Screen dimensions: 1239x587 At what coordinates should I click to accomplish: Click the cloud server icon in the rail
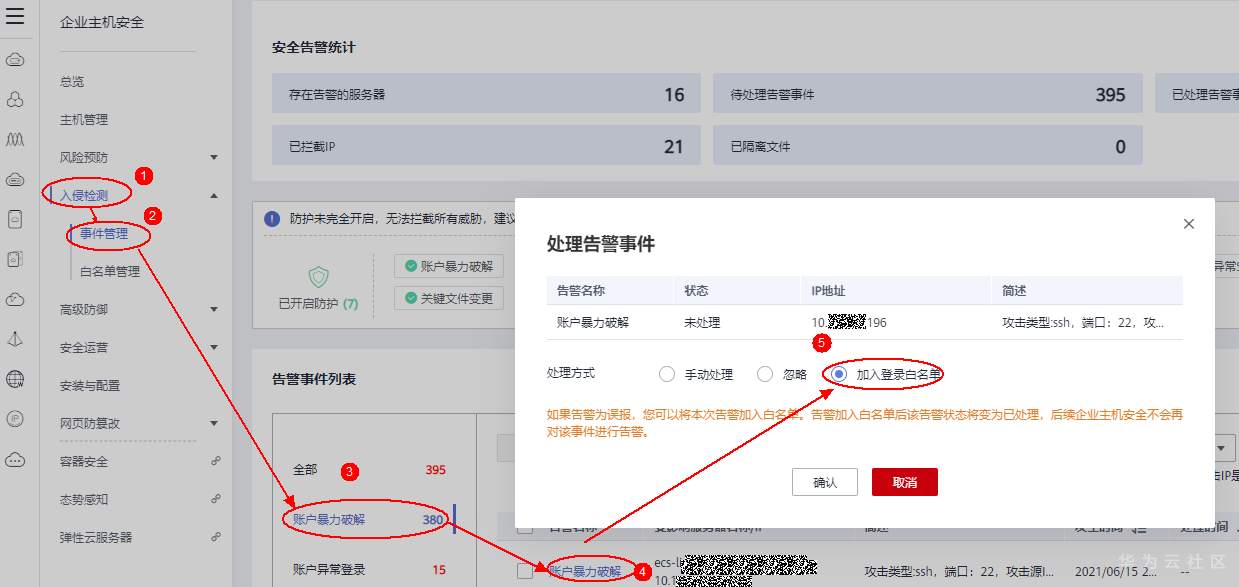[x=15, y=180]
